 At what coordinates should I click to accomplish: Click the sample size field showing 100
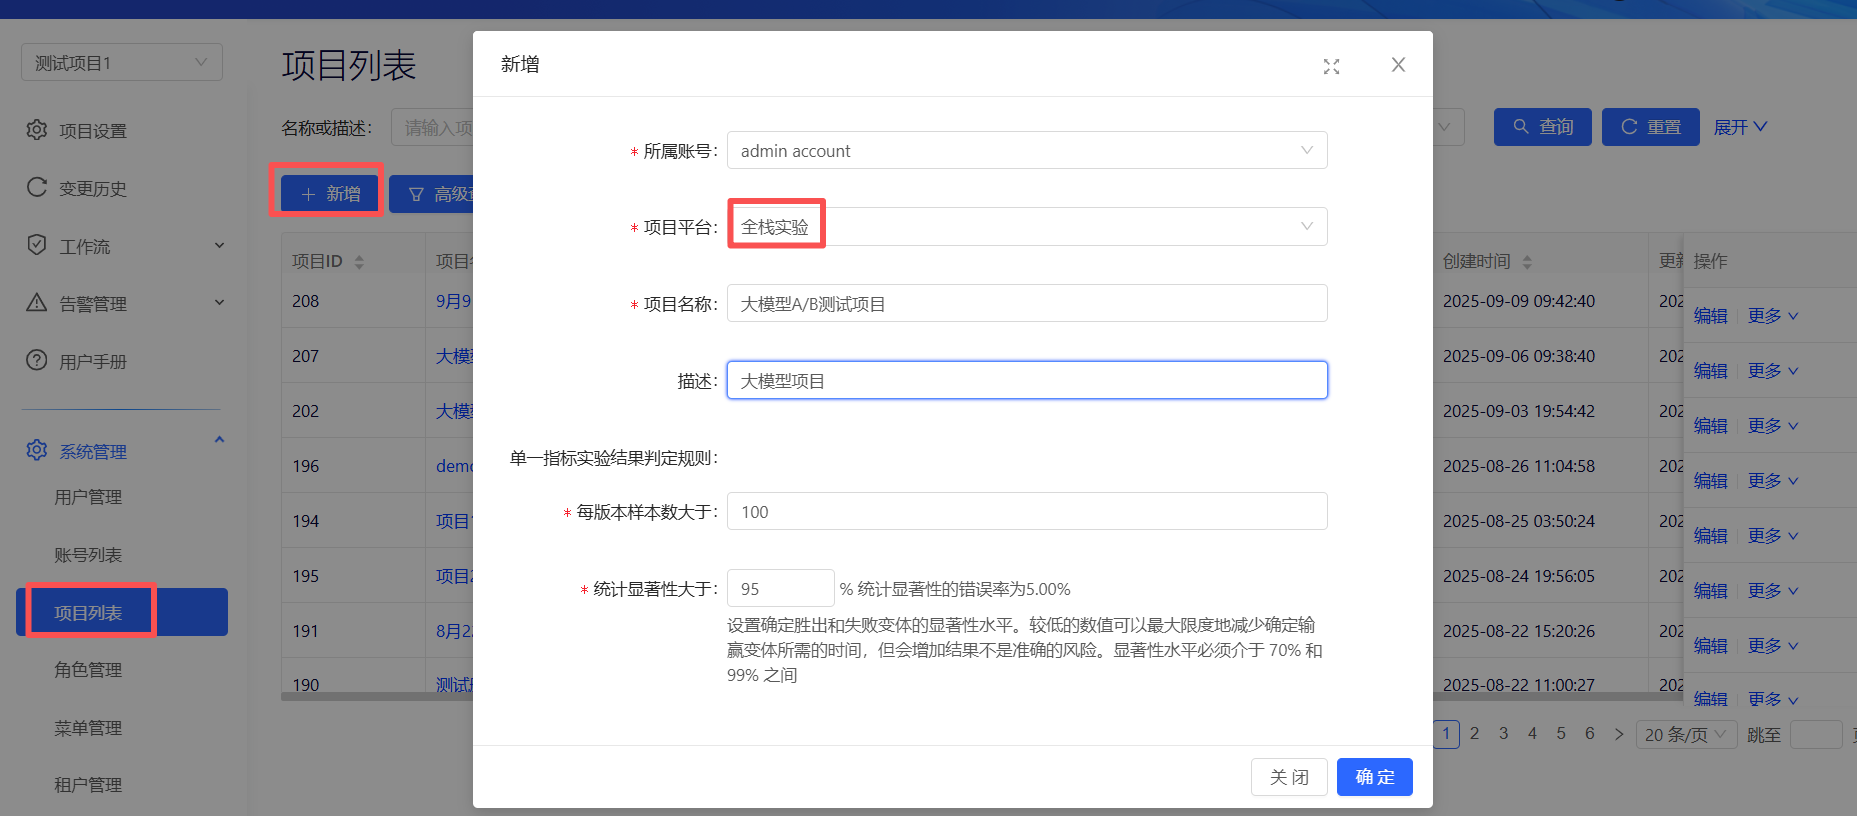pos(1026,512)
